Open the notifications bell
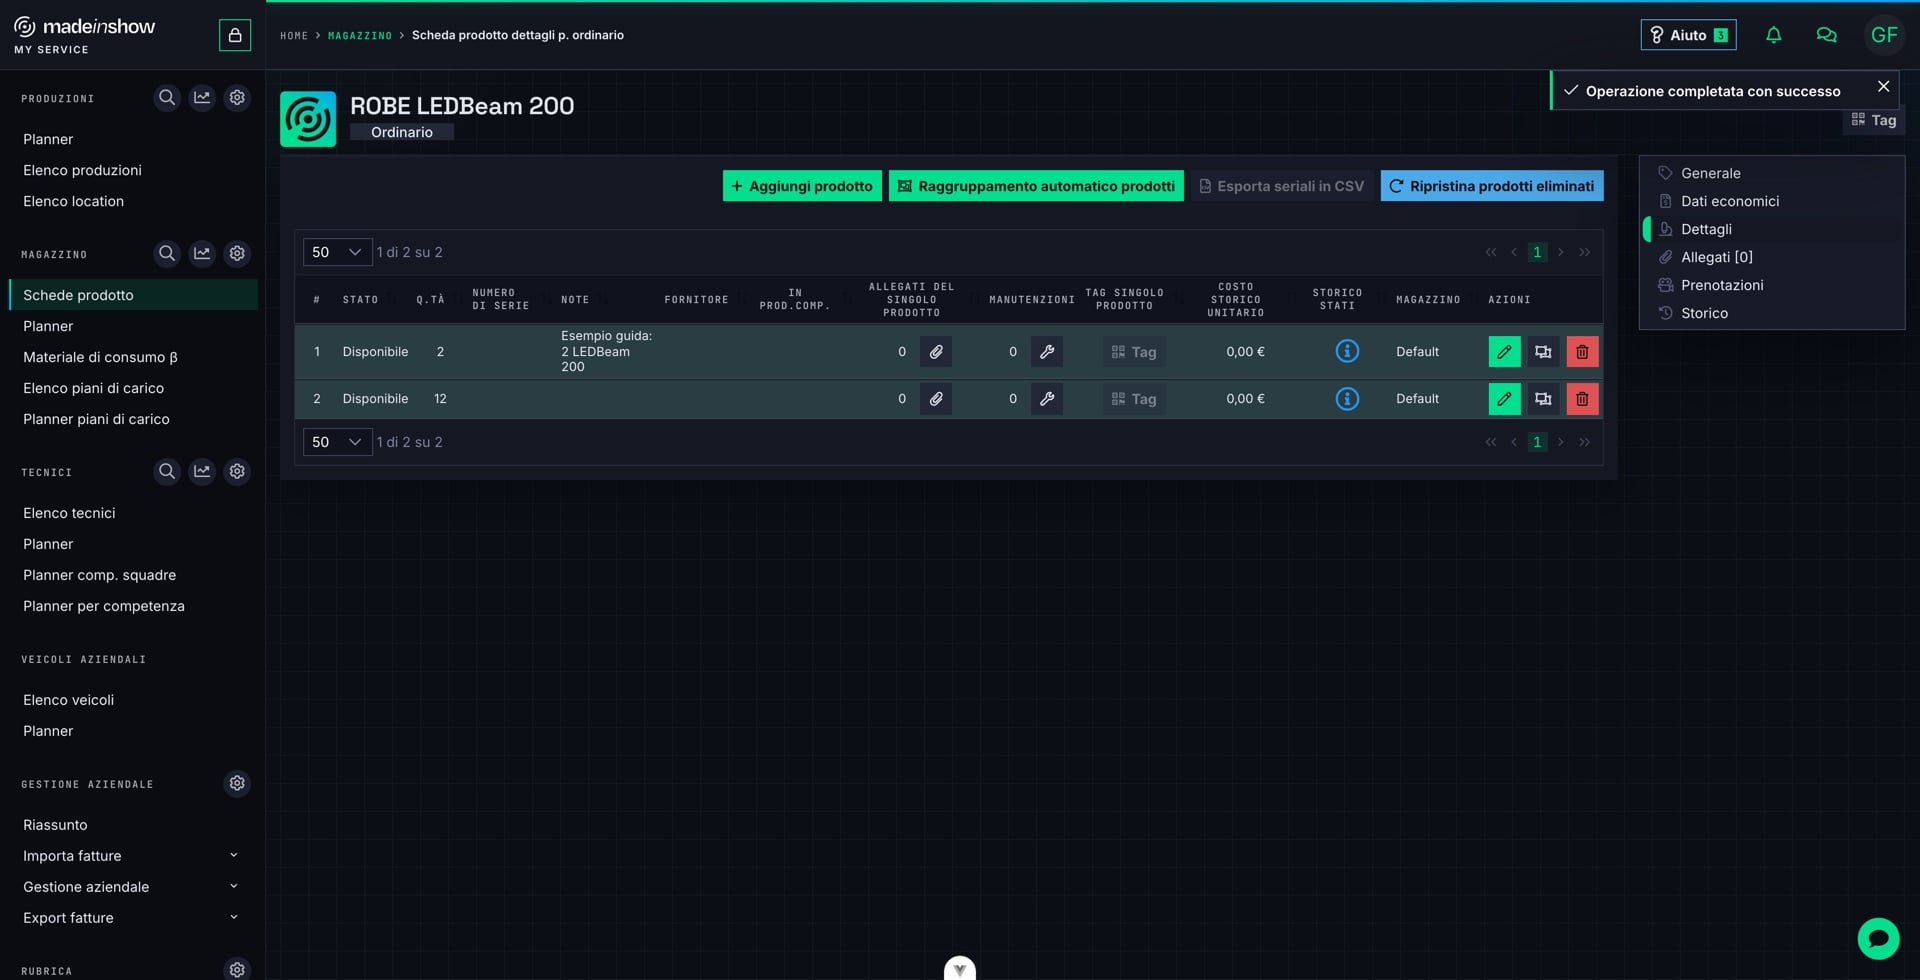The image size is (1920, 980). [1773, 35]
